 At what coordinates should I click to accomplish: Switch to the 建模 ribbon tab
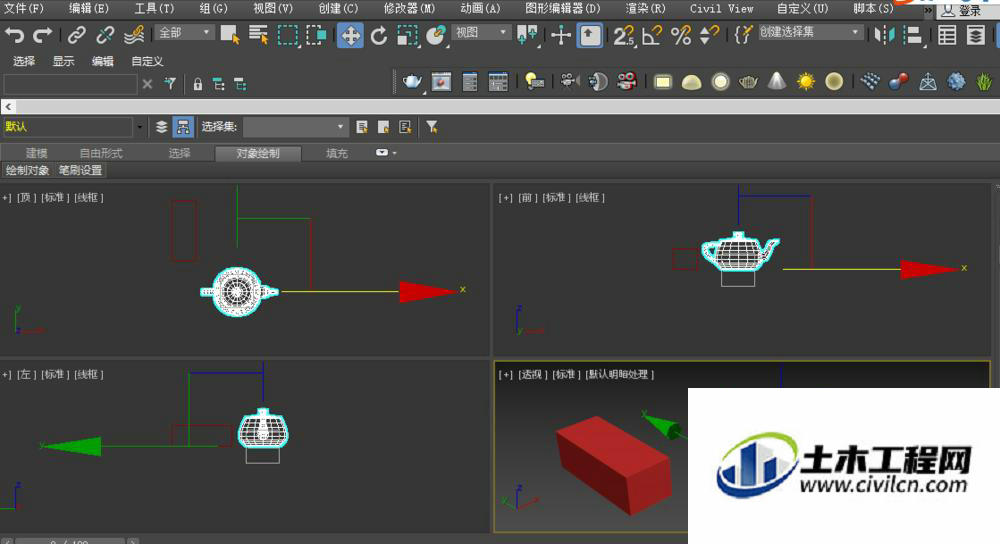[37, 153]
